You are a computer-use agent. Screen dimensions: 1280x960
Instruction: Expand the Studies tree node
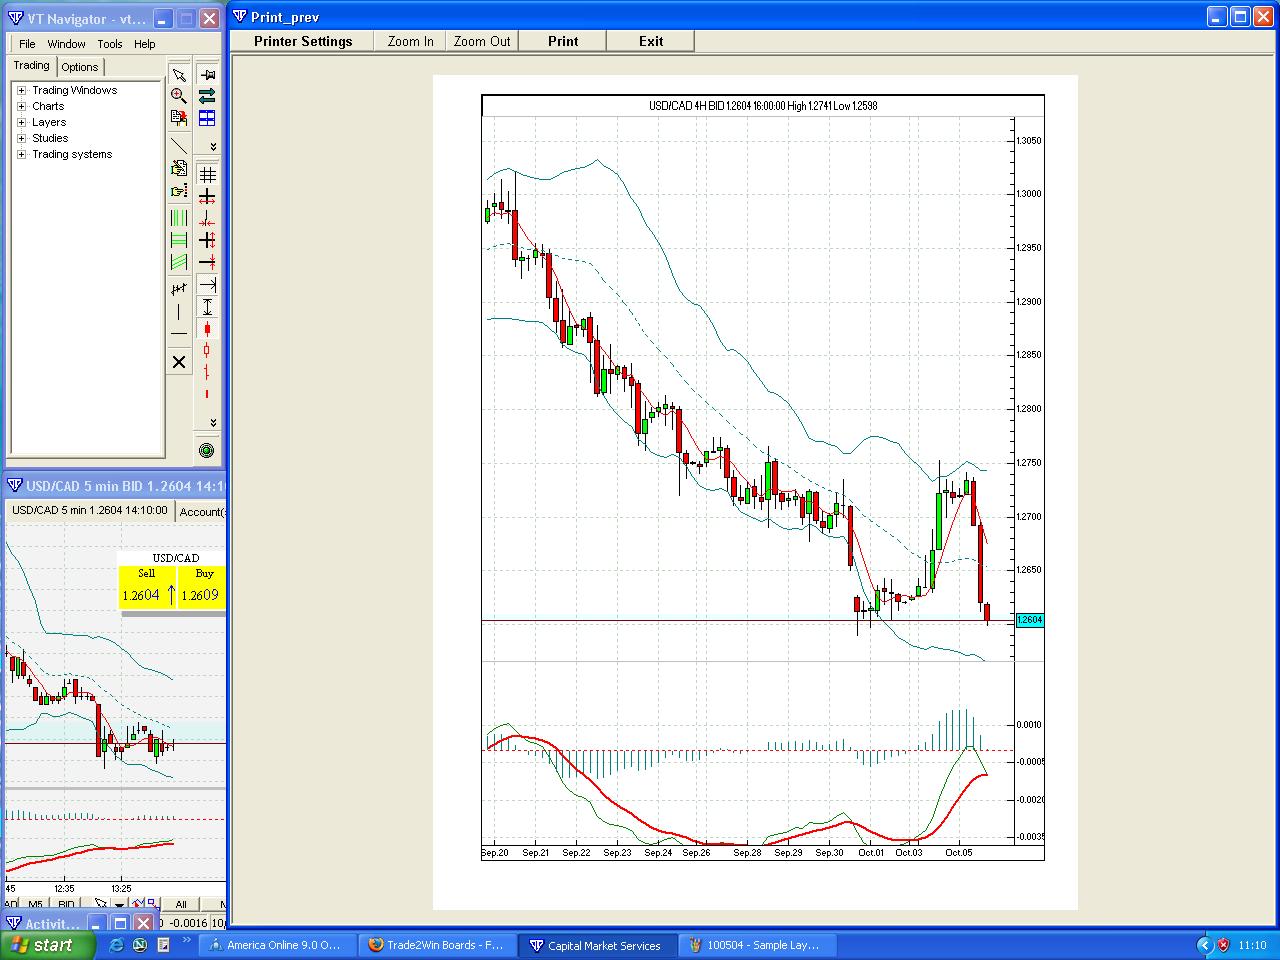point(21,138)
